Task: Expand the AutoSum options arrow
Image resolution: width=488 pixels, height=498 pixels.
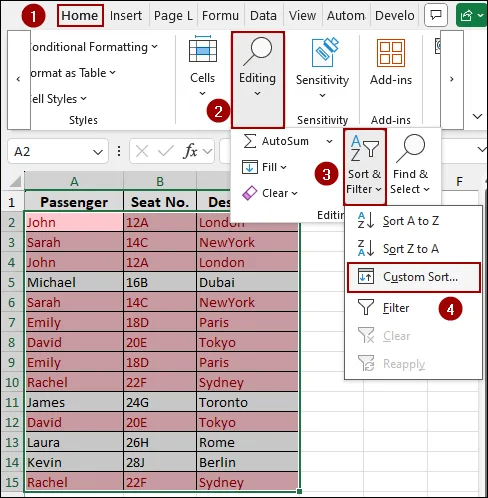Action: tap(329, 141)
